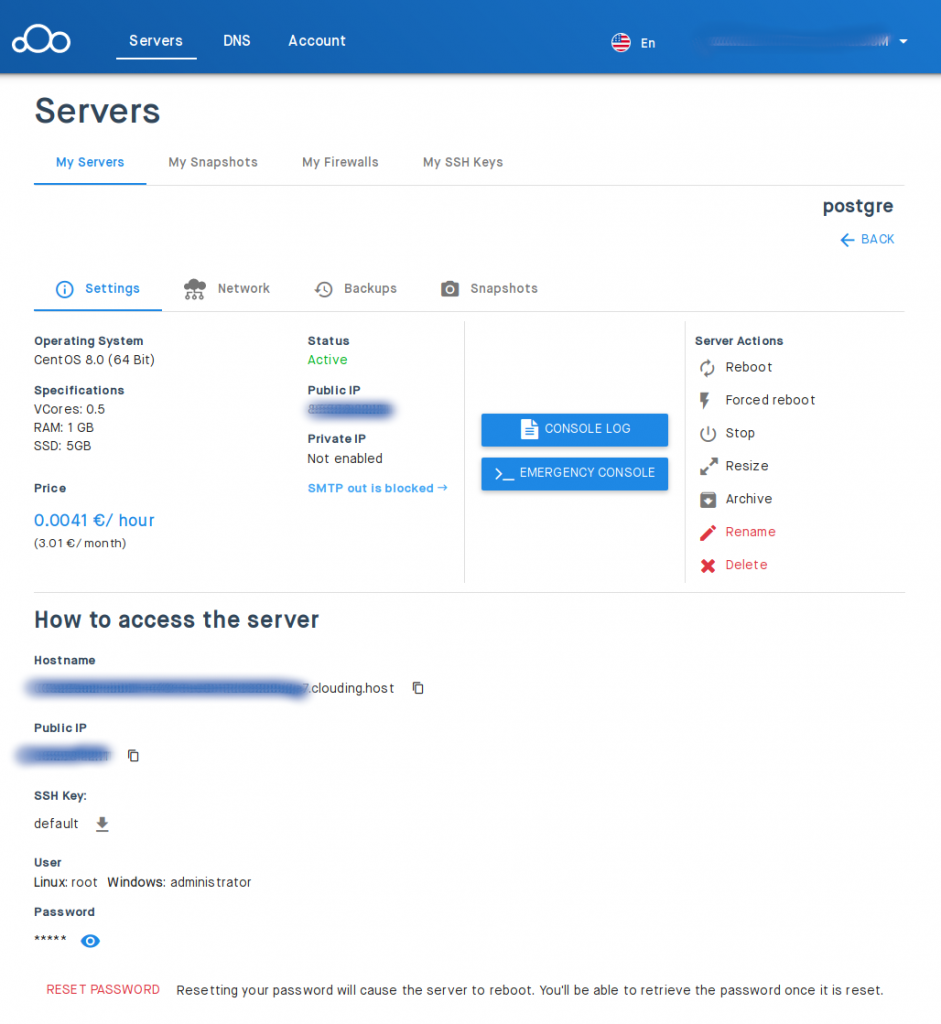Click the US flag language icon

(x=619, y=42)
